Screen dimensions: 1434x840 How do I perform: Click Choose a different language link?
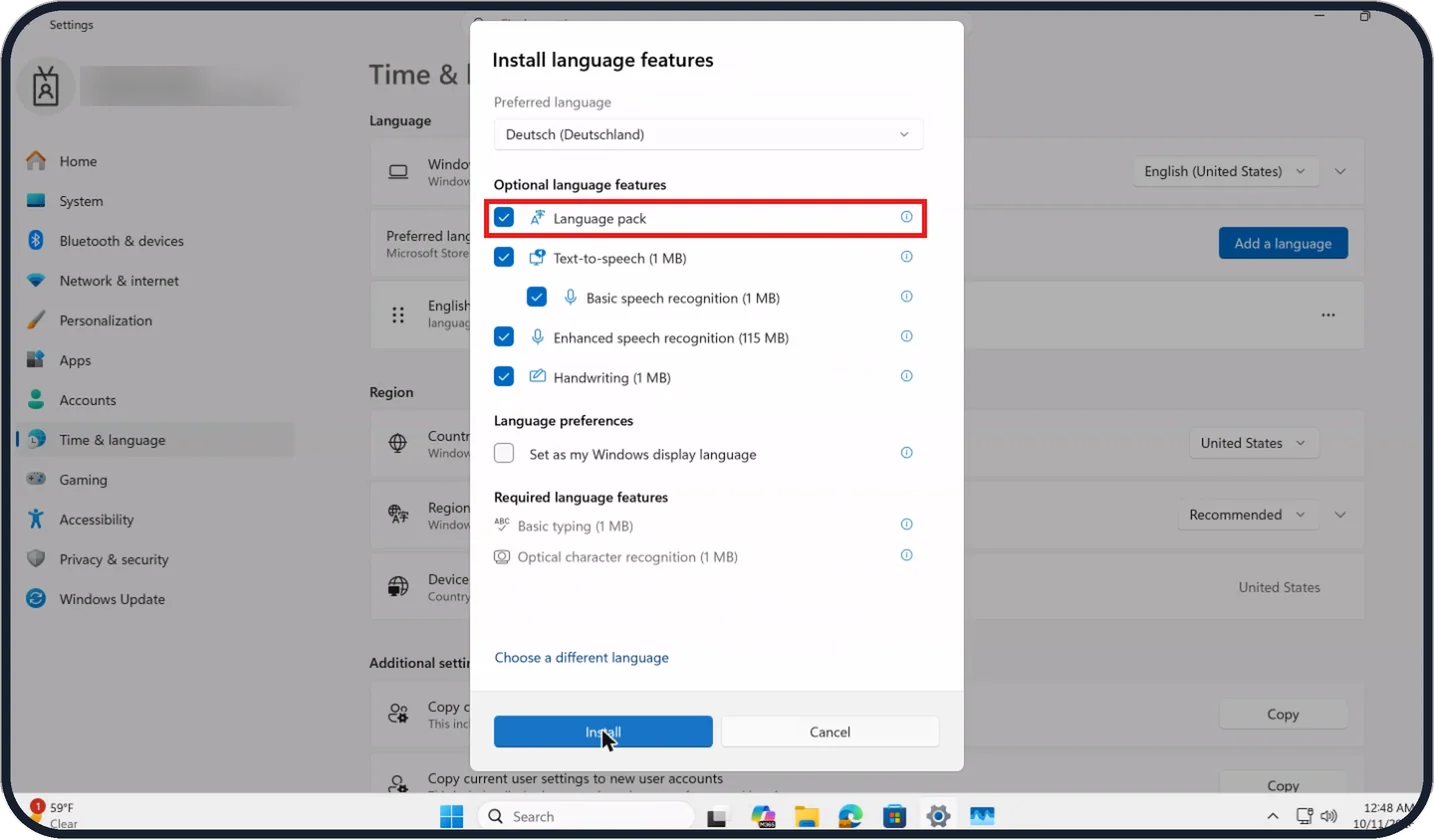(x=582, y=657)
